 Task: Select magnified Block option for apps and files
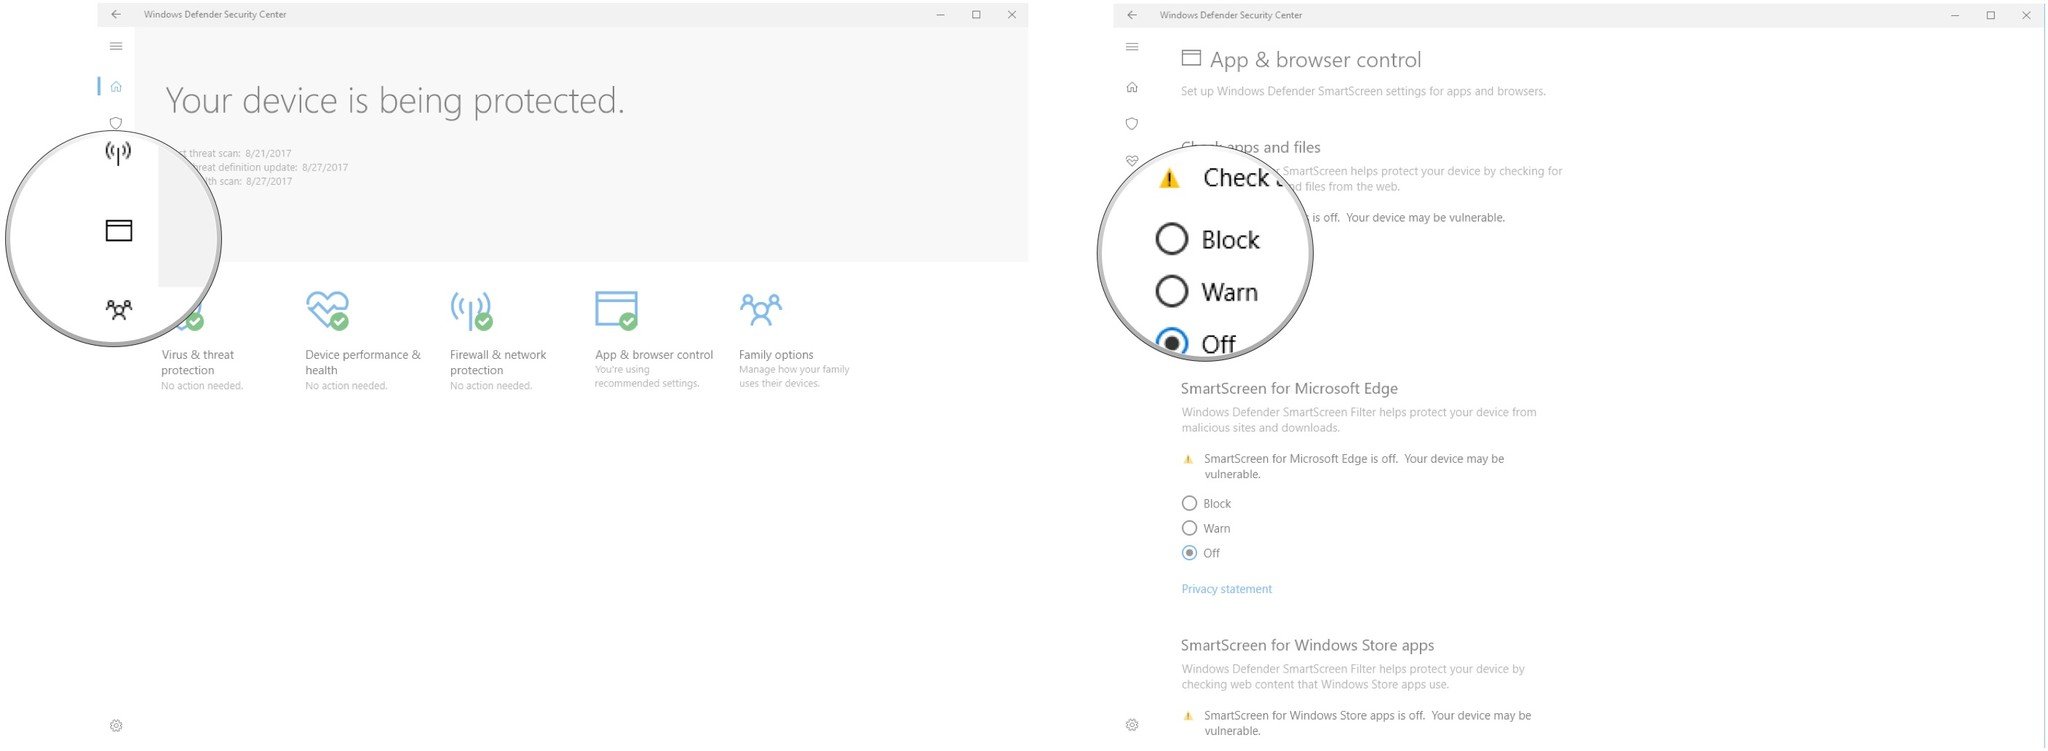[1207, 239]
